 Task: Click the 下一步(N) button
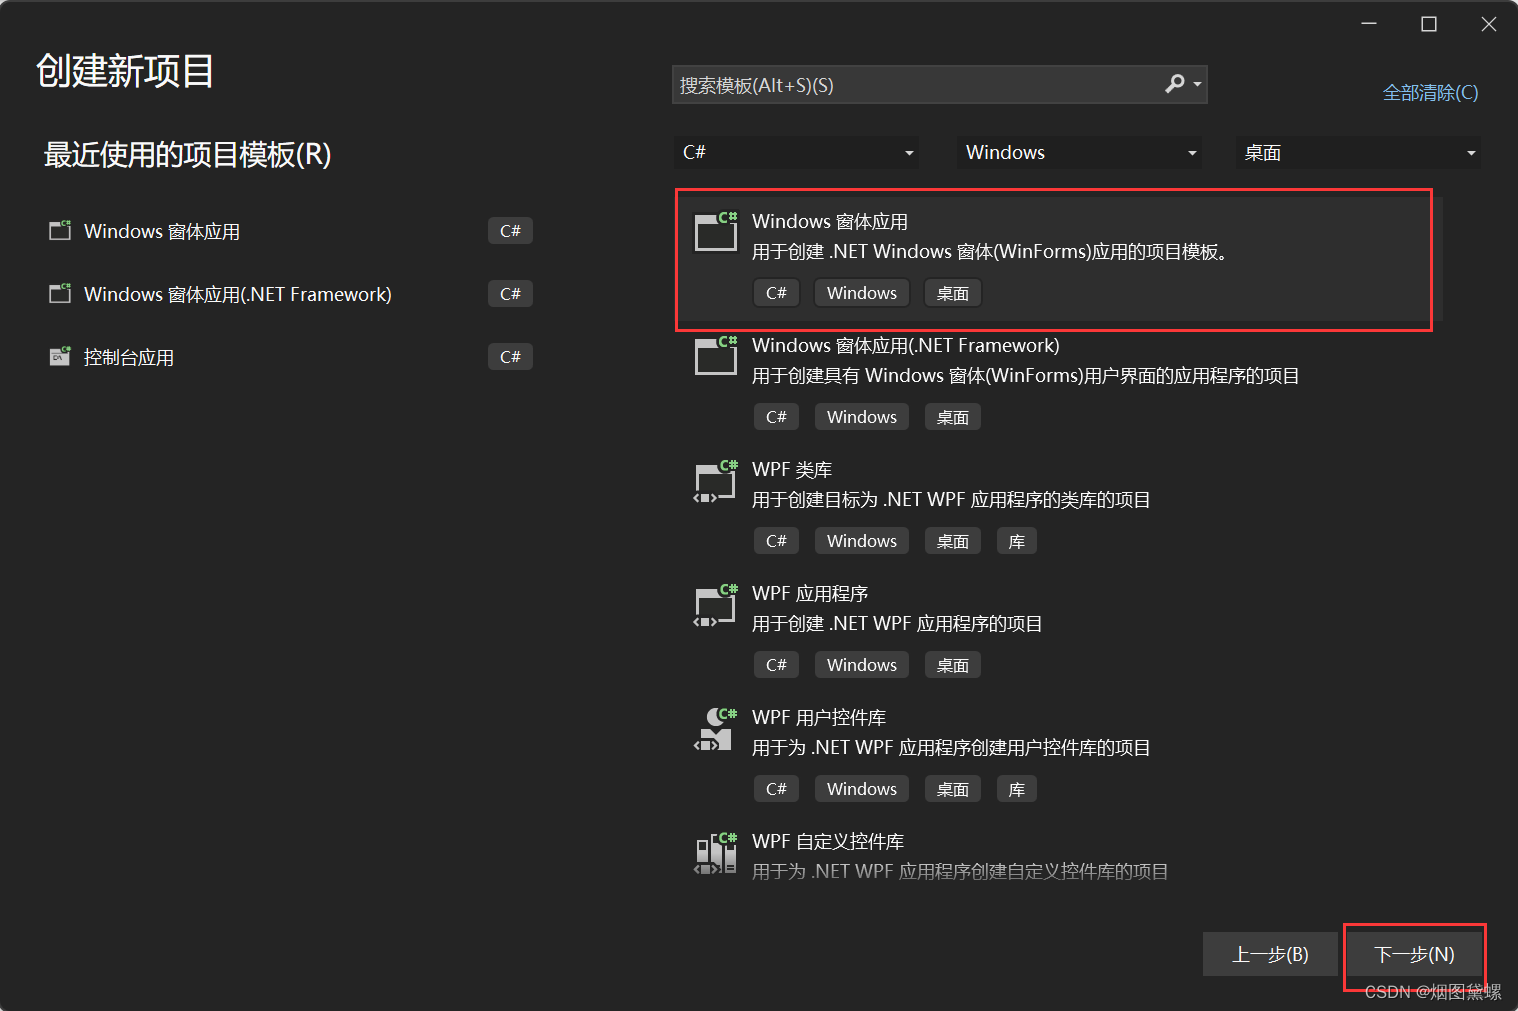pyautogui.click(x=1414, y=954)
